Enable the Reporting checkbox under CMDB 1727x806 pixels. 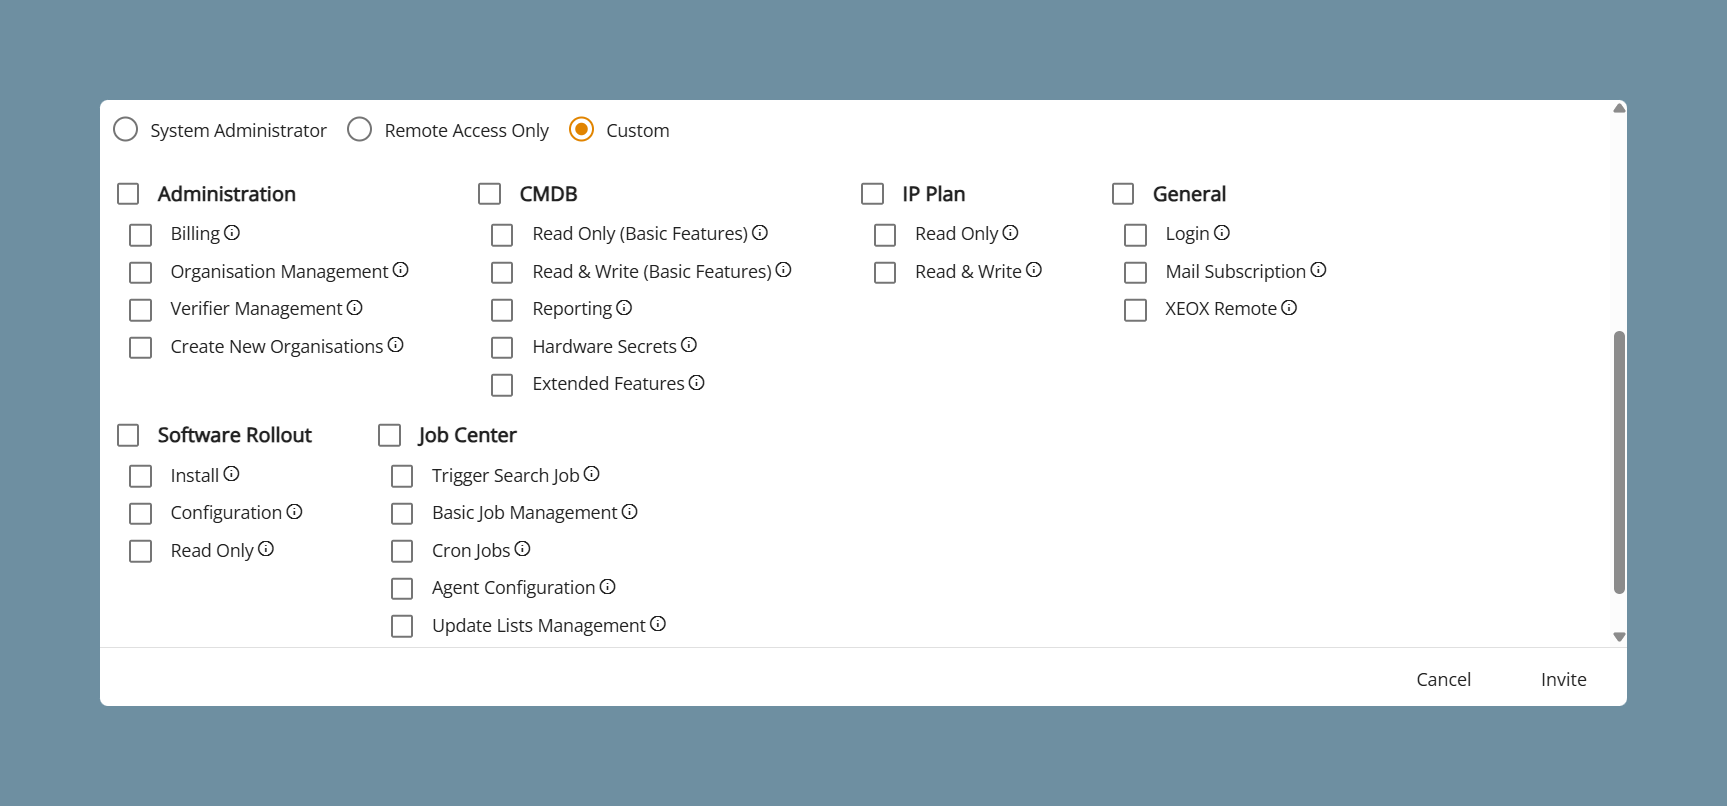pos(502,310)
